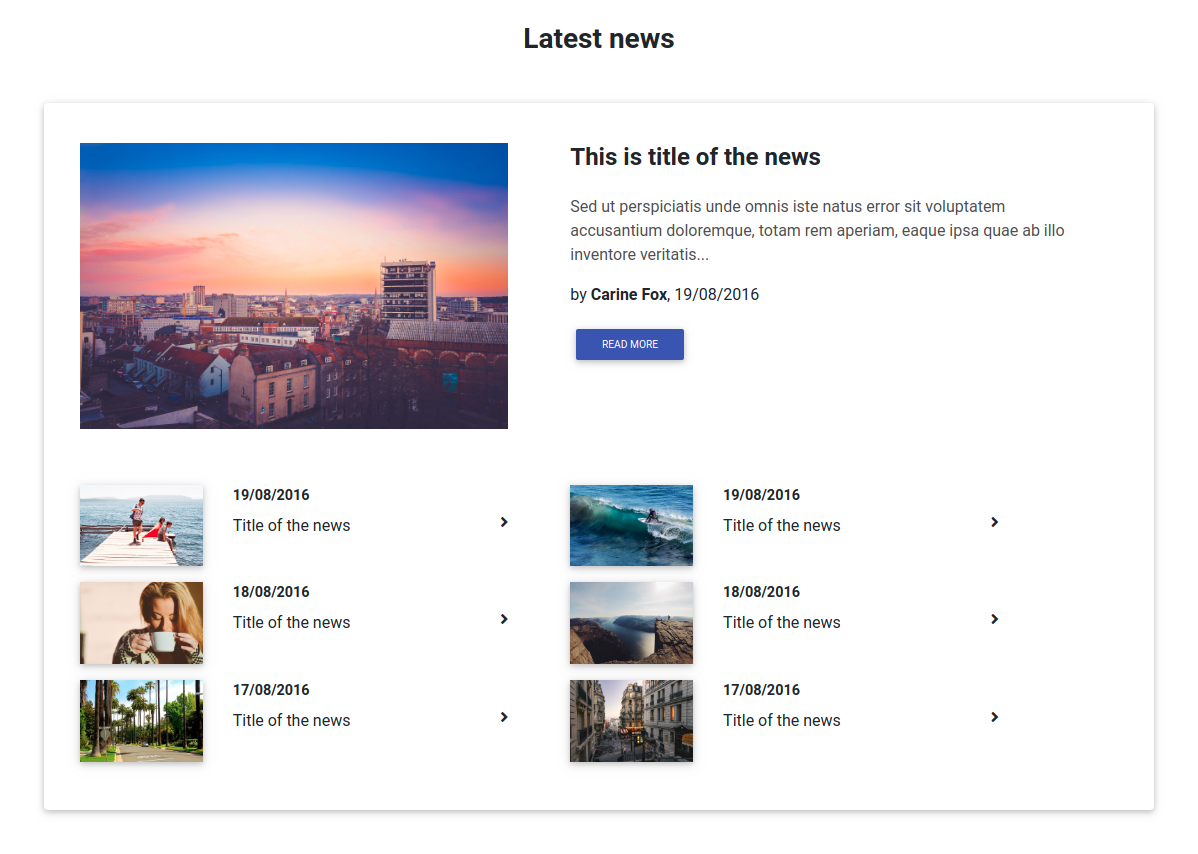
Task: Select the palm tree lined road thumbnail
Action: click(x=141, y=720)
